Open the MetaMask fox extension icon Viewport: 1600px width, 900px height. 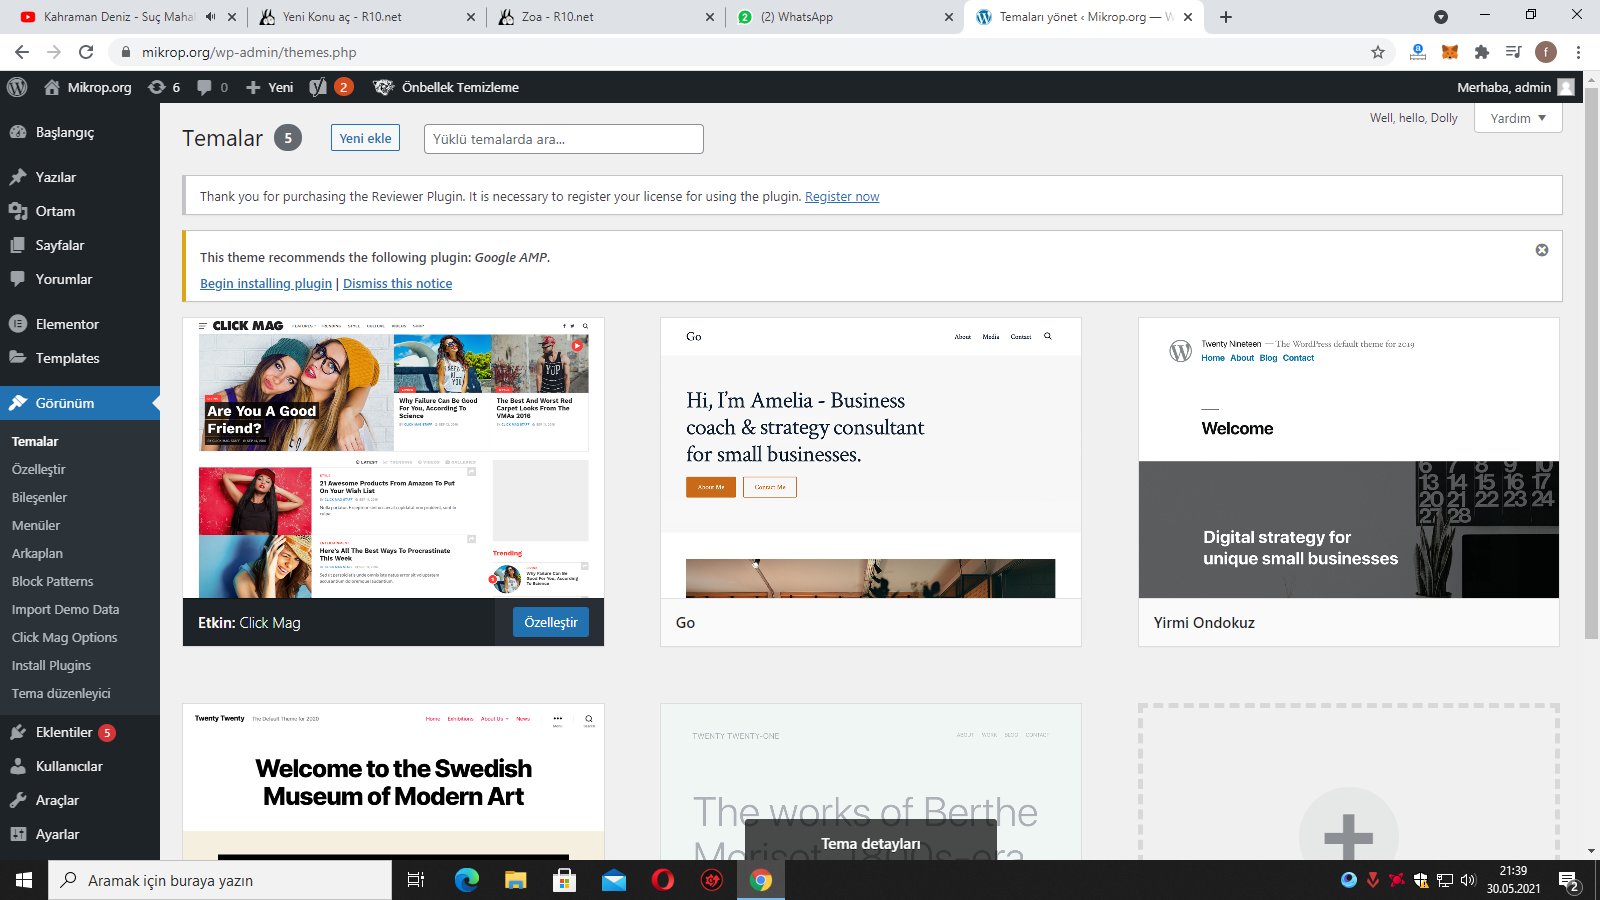pyautogui.click(x=1450, y=52)
